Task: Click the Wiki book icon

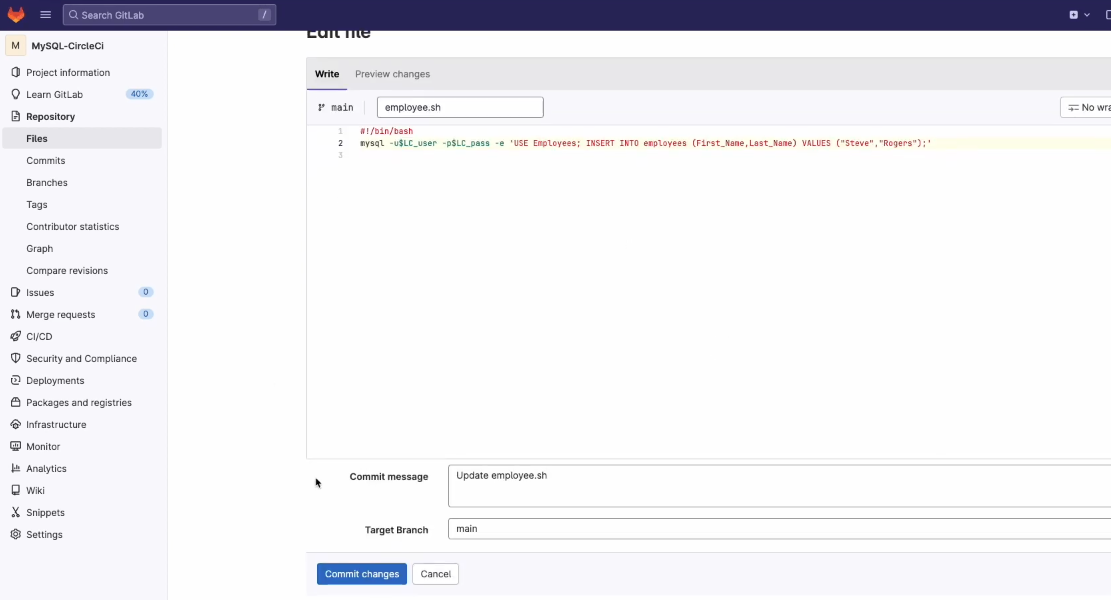Action: (16, 489)
